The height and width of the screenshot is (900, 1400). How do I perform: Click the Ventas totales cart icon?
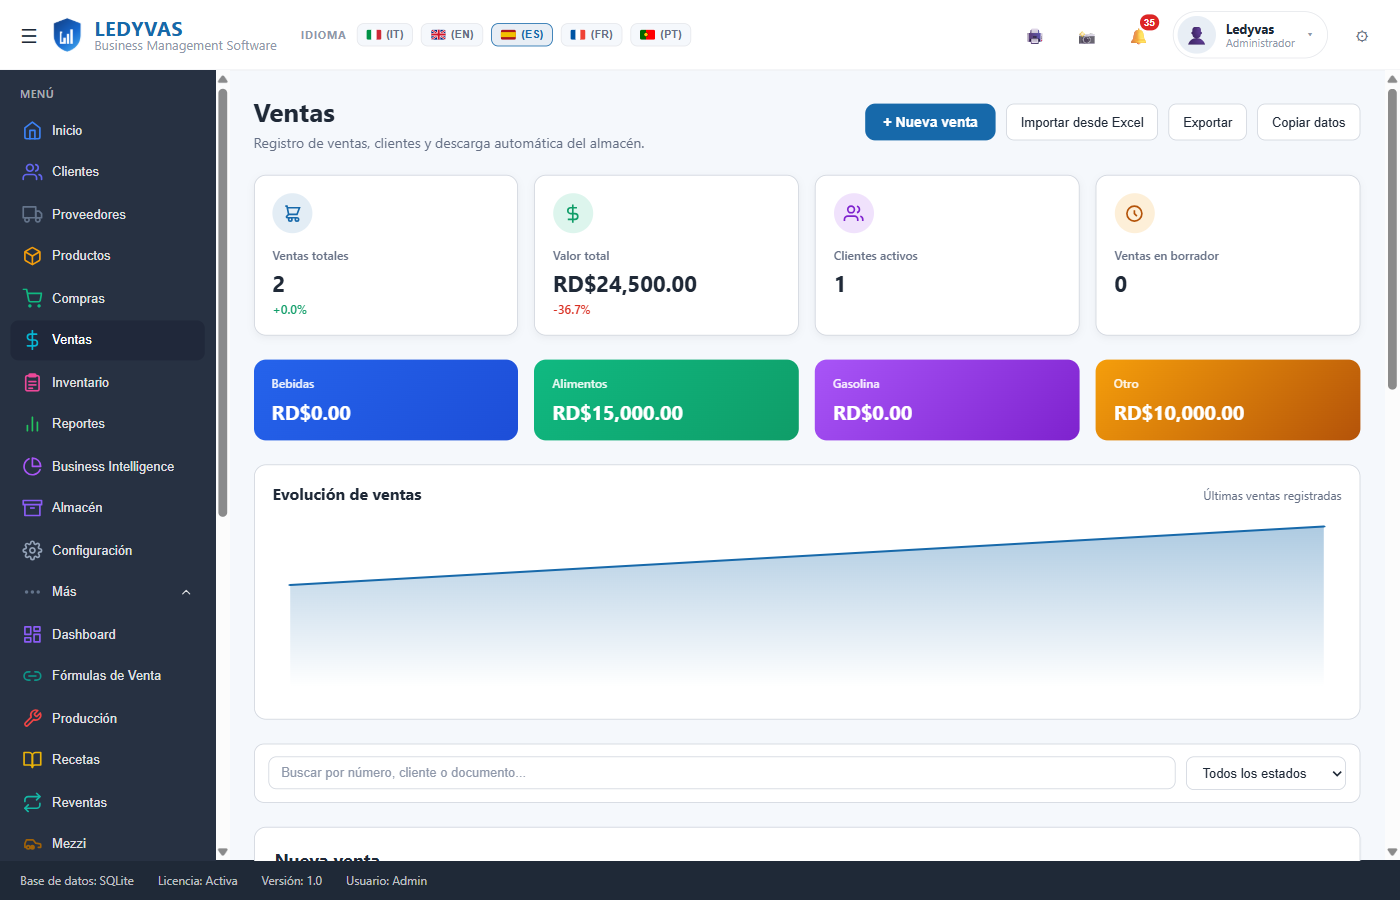coord(292,213)
